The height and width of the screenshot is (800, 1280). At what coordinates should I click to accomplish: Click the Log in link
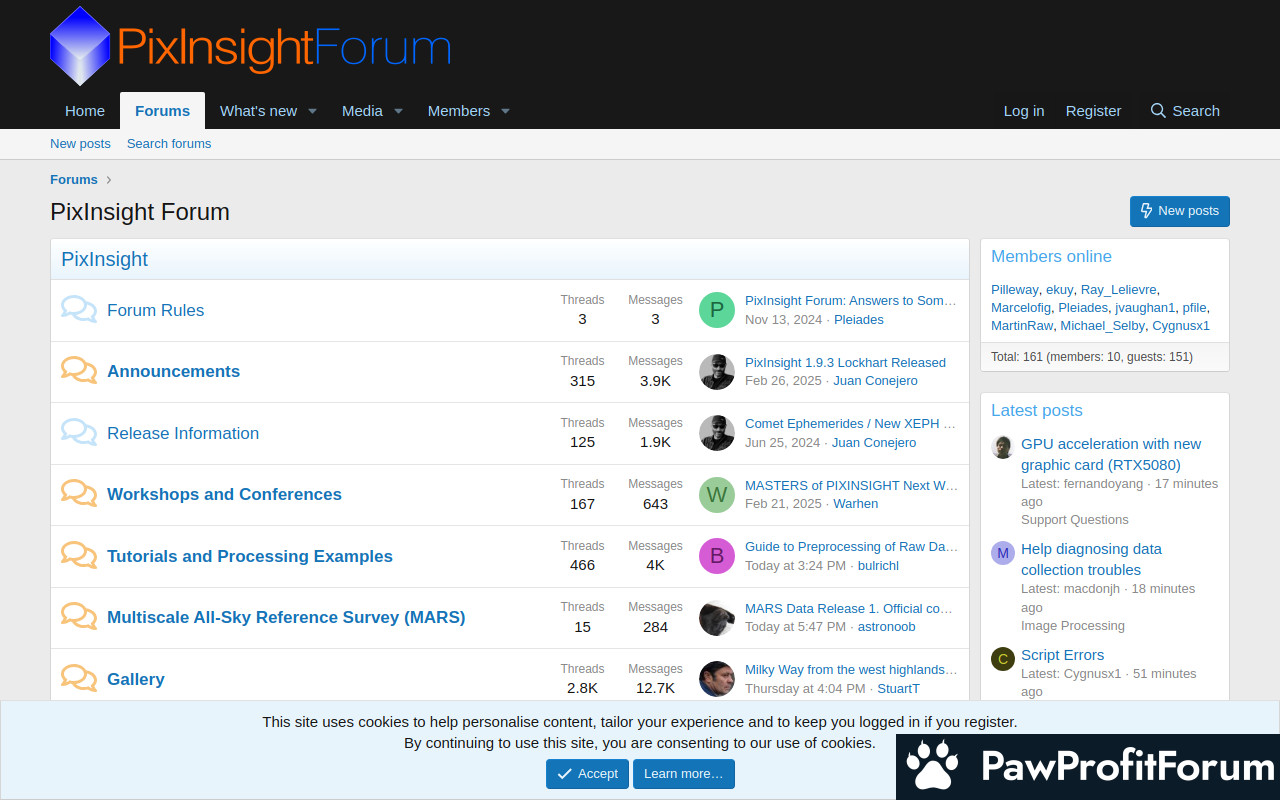coord(1024,111)
